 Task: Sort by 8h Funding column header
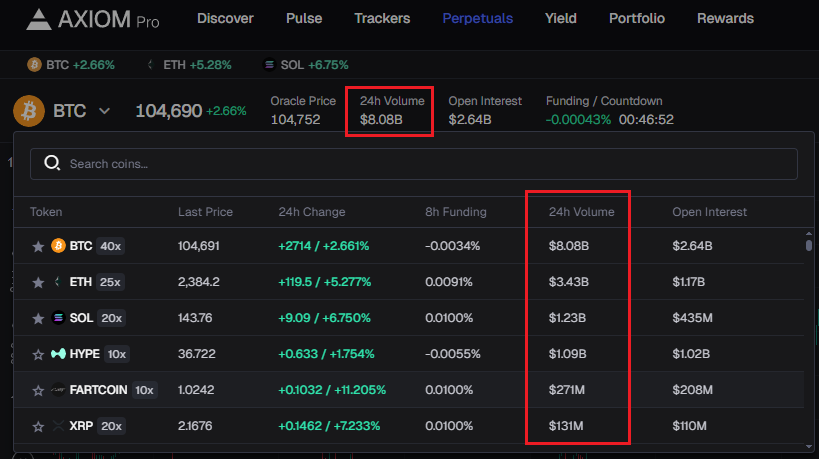coord(455,212)
